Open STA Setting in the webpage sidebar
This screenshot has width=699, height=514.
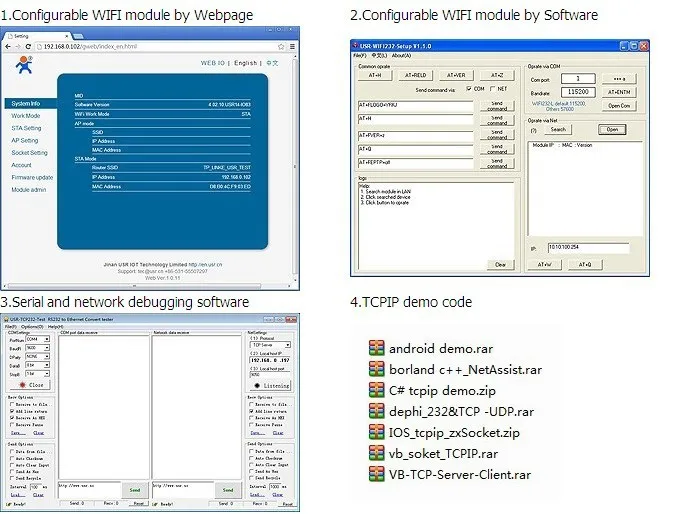coord(26,128)
